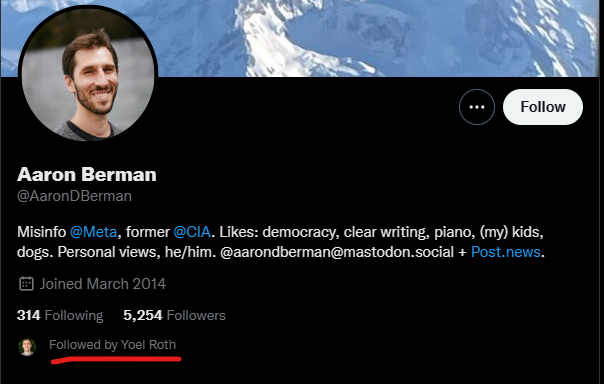The width and height of the screenshot is (604, 384).
Task: Open Aaron Berman's profile picture
Action: [88, 74]
